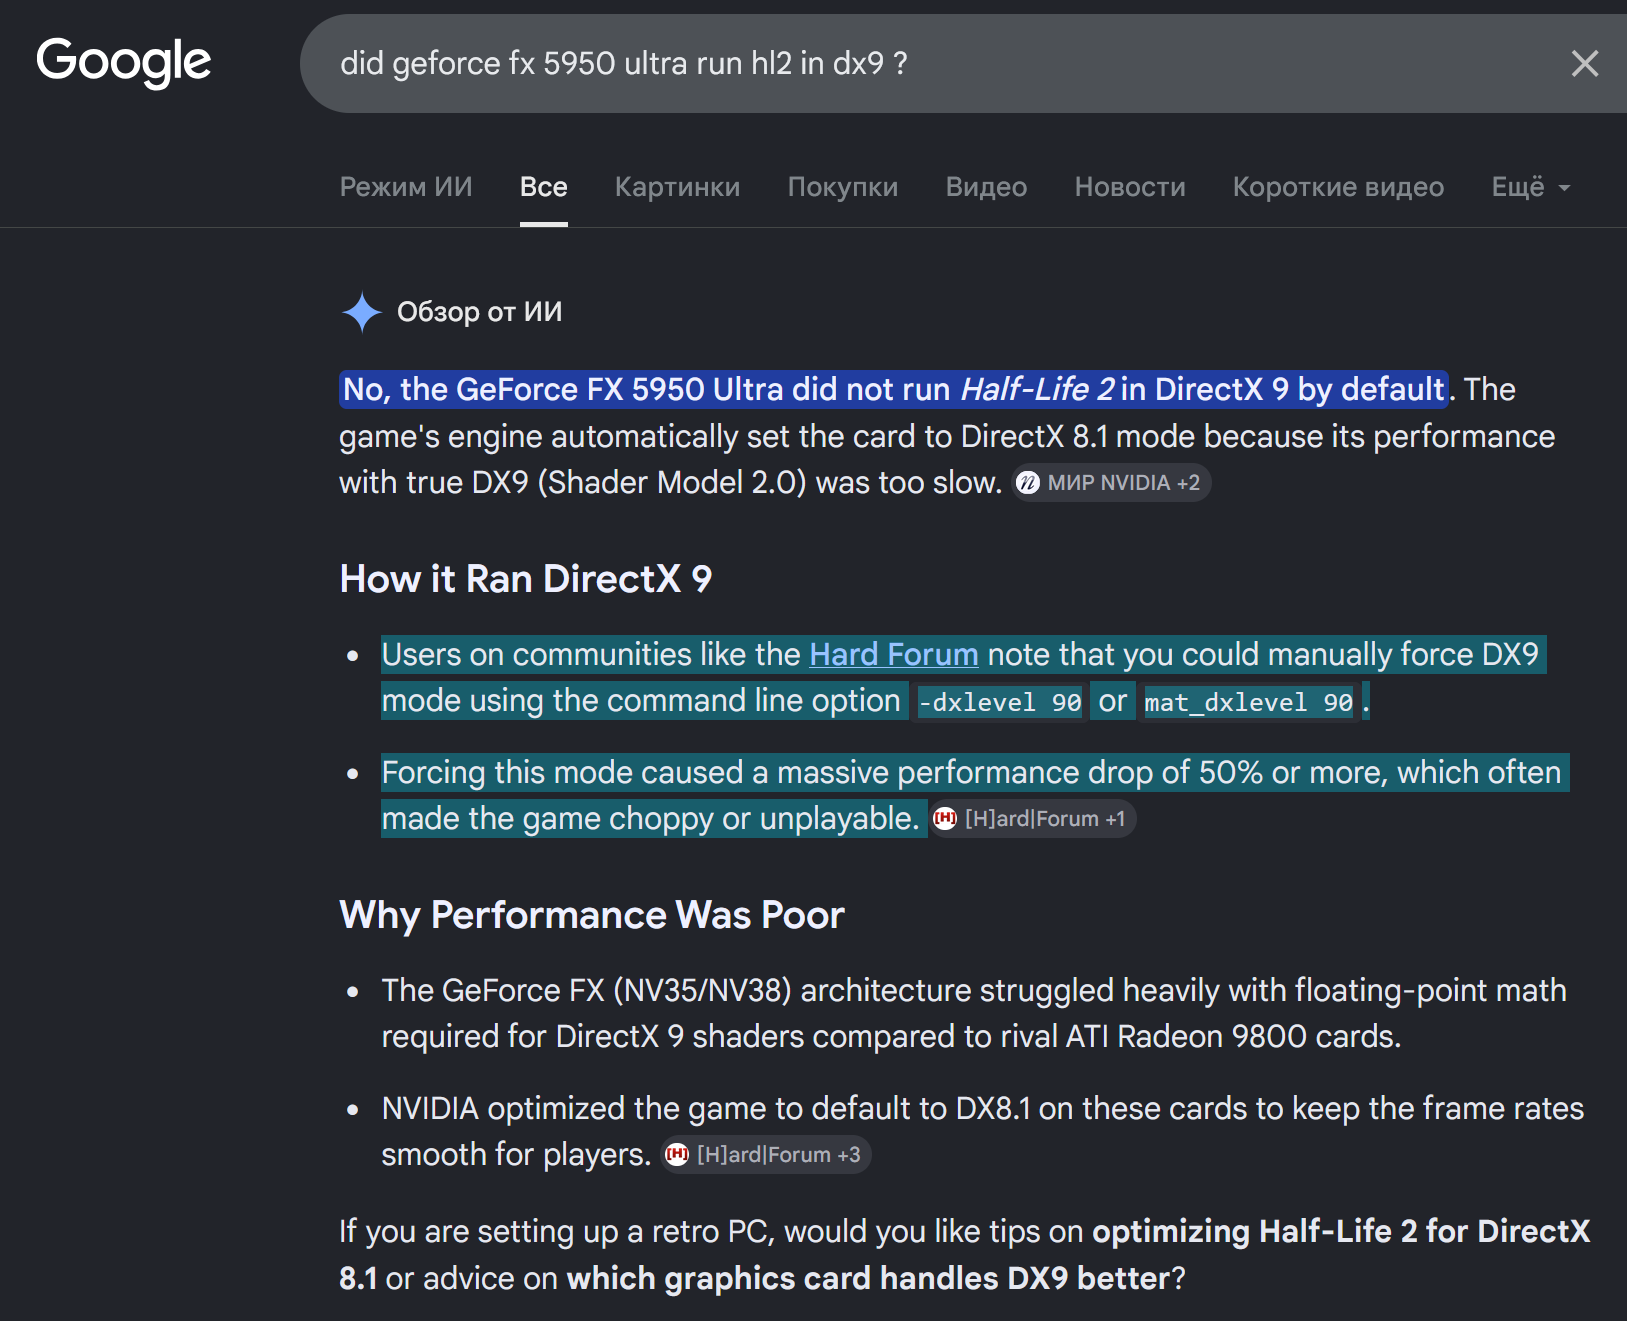Click the bullet about NV35/NV38 architecture
1627x1321 pixels.
pyautogui.click(x=974, y=1013)
